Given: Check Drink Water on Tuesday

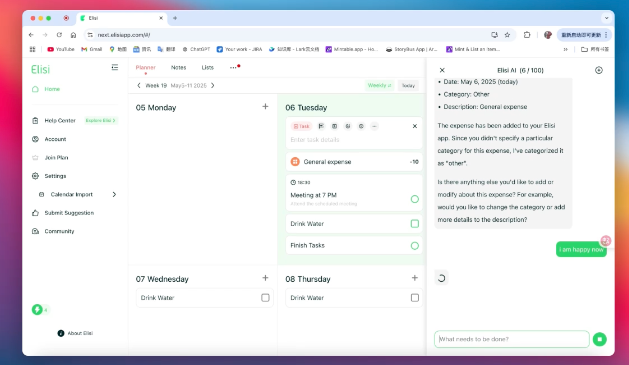Looking at the screenshot, I should (x=415, y=224).
